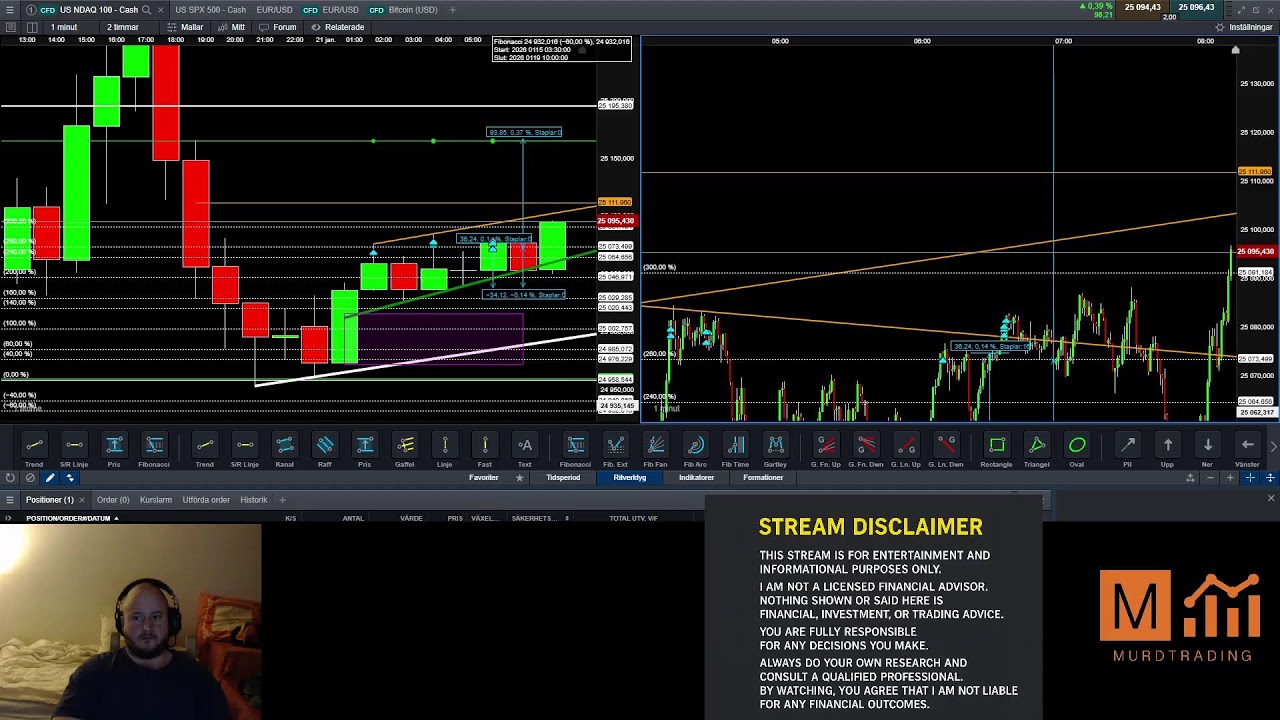This screenshot has width=1280, height=720.
Task: Open the Kurslarm tab
Action: click(x=156, y=500)
